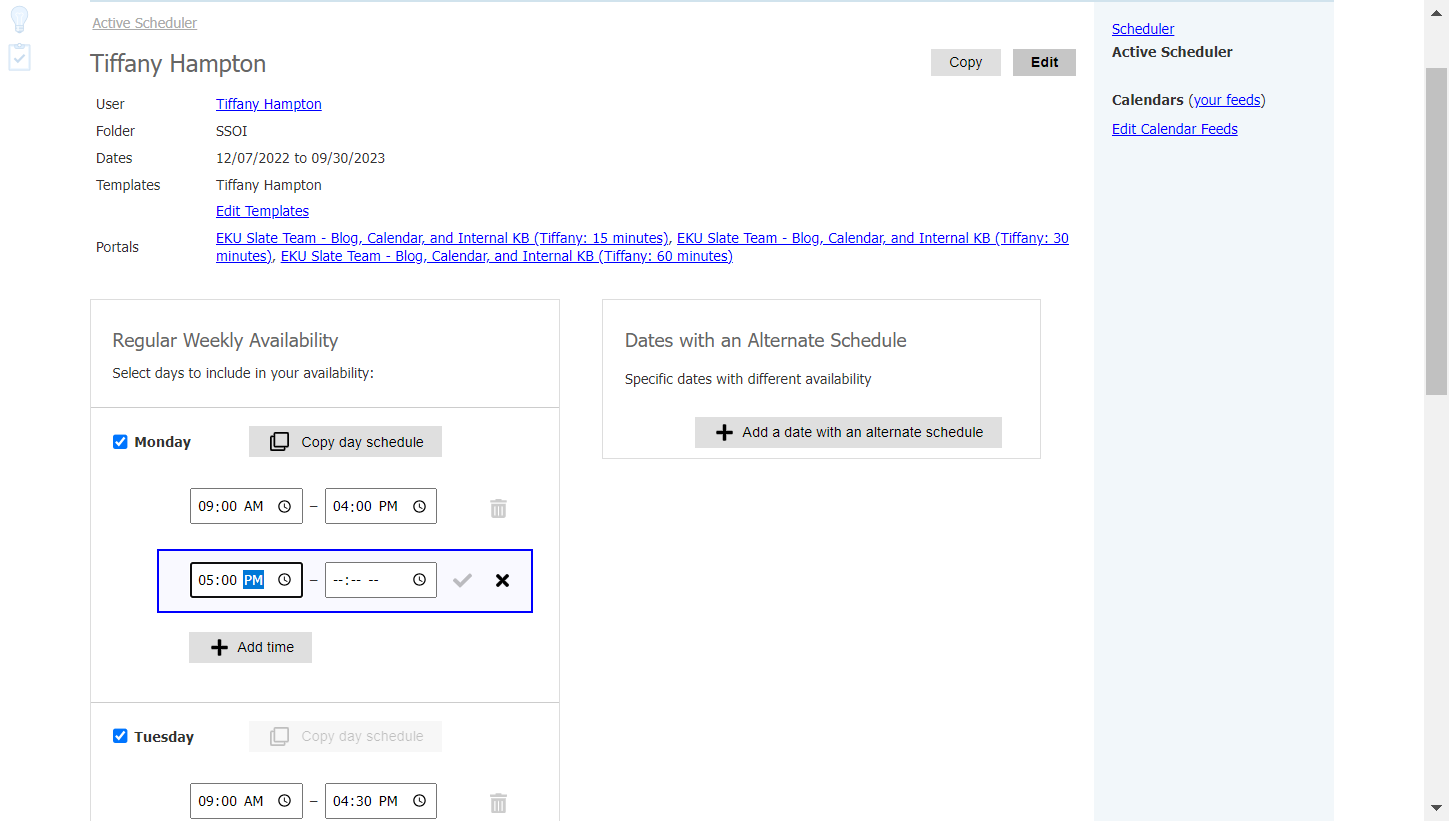Go to Scheduler in right sidebar
1449x821 pixels.
click(x=1143, y=29)
